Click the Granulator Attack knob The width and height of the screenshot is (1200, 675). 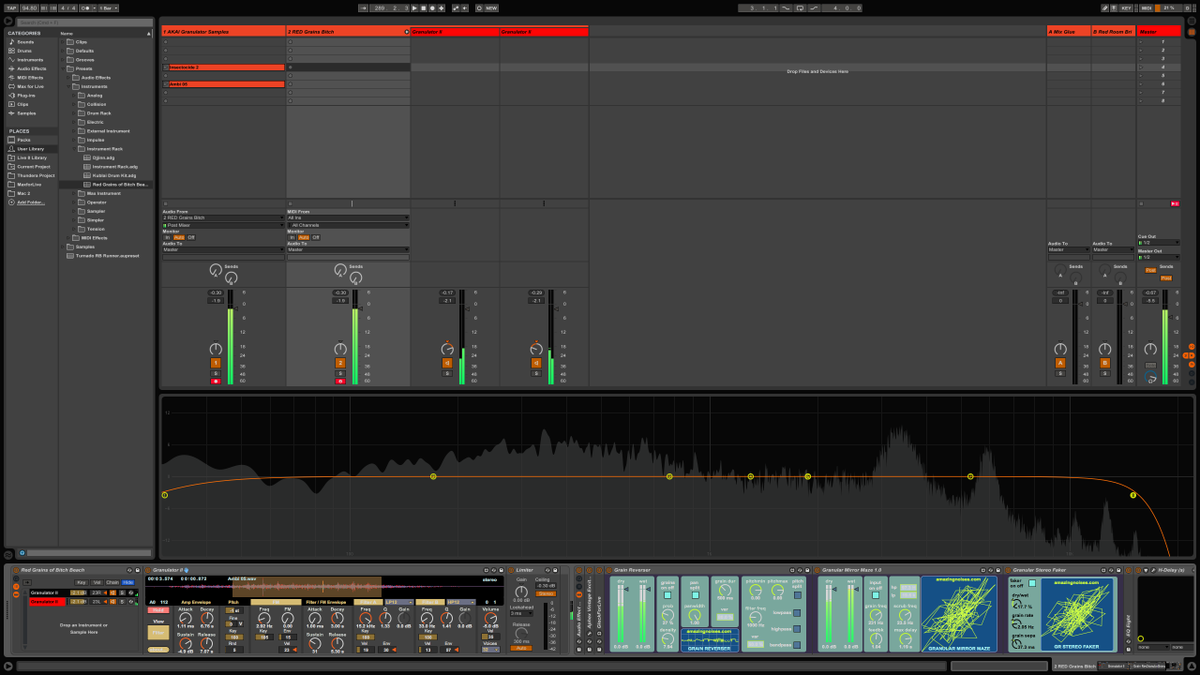coord(183,618)
